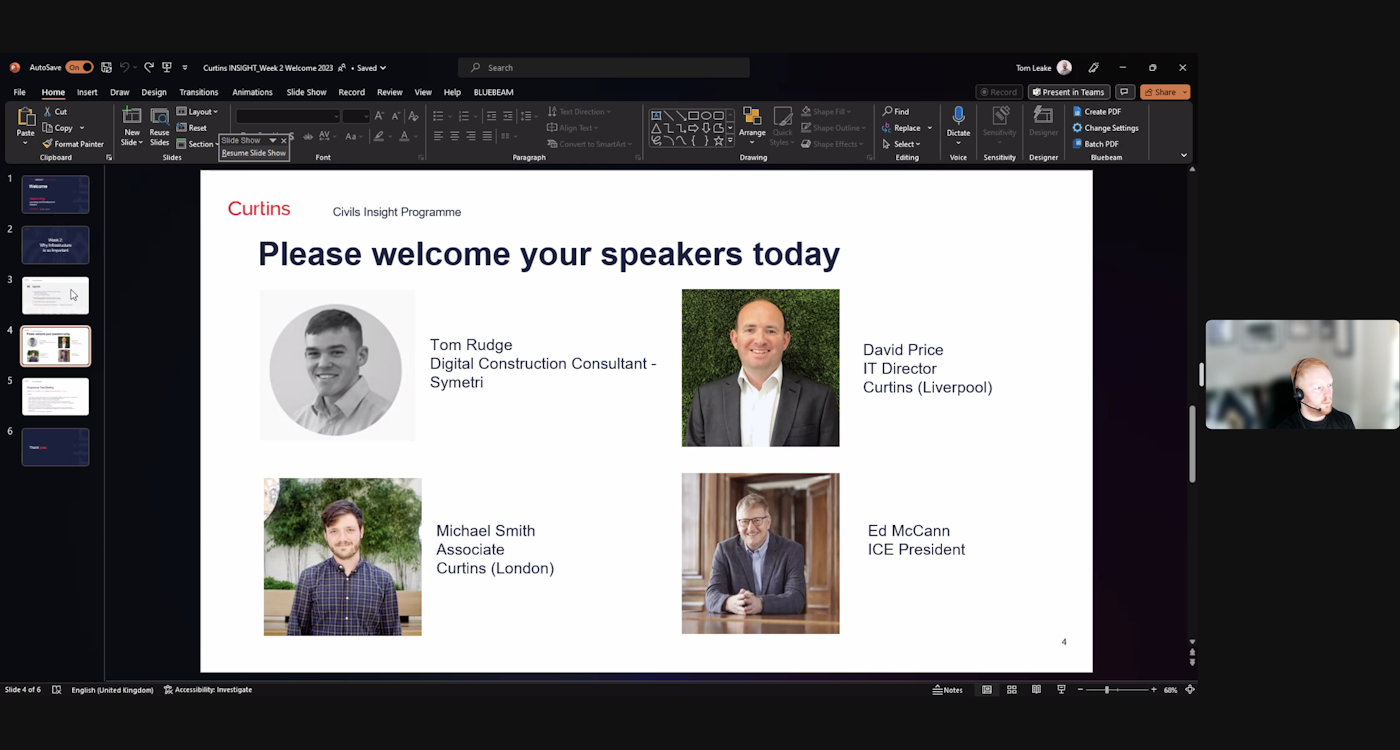Toggle the AutoSave switch off

(79, 68)
